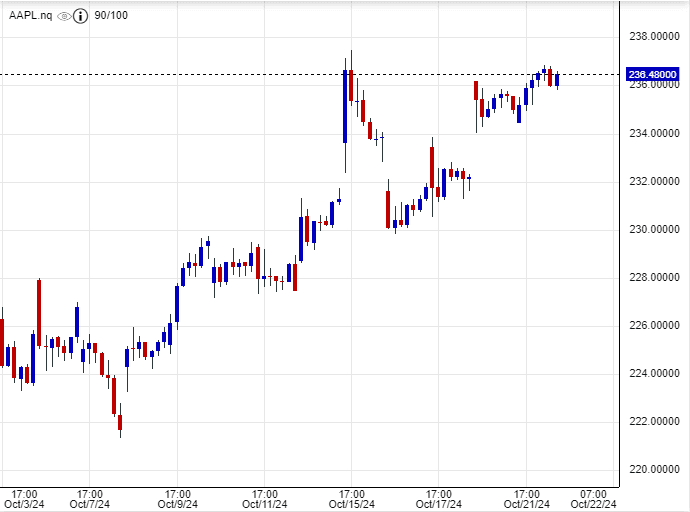The width and height of the screenshot is (690, 512).
Task: Select the Oct/9/24 date on time axis
Action: 178,504
